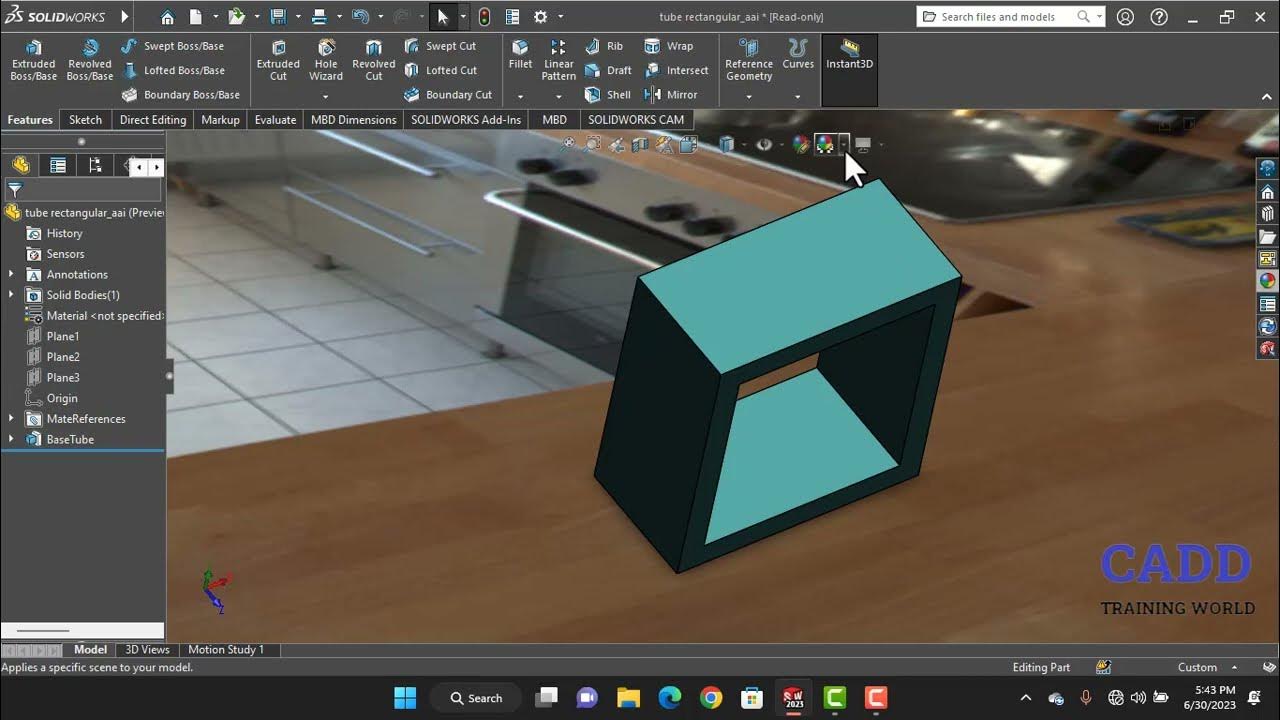Choose the Lofted Cut feature
1280x720 pixels.
coord(440,70)
